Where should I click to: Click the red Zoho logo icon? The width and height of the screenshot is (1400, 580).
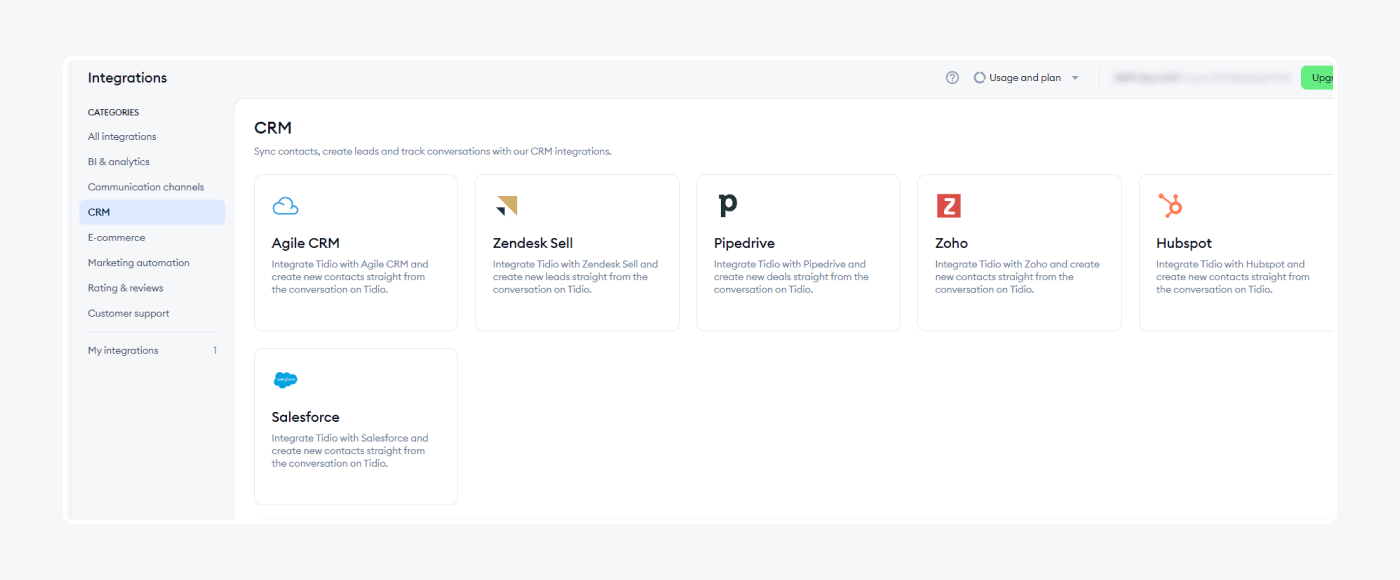click(948, 206)
